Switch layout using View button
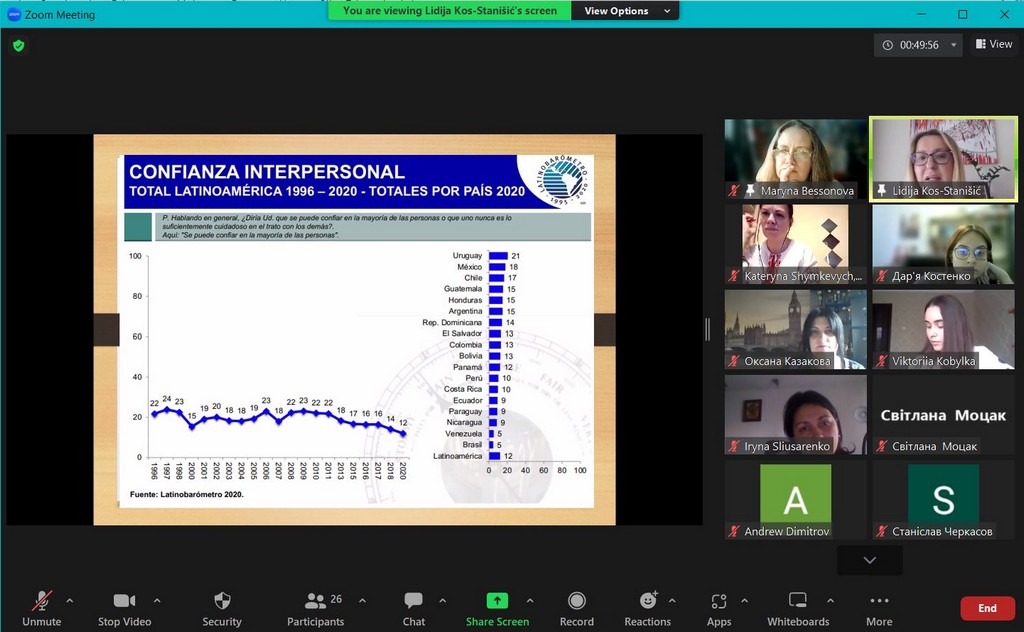This screenshot has width=1024, height=632. (x=994, y=44)
